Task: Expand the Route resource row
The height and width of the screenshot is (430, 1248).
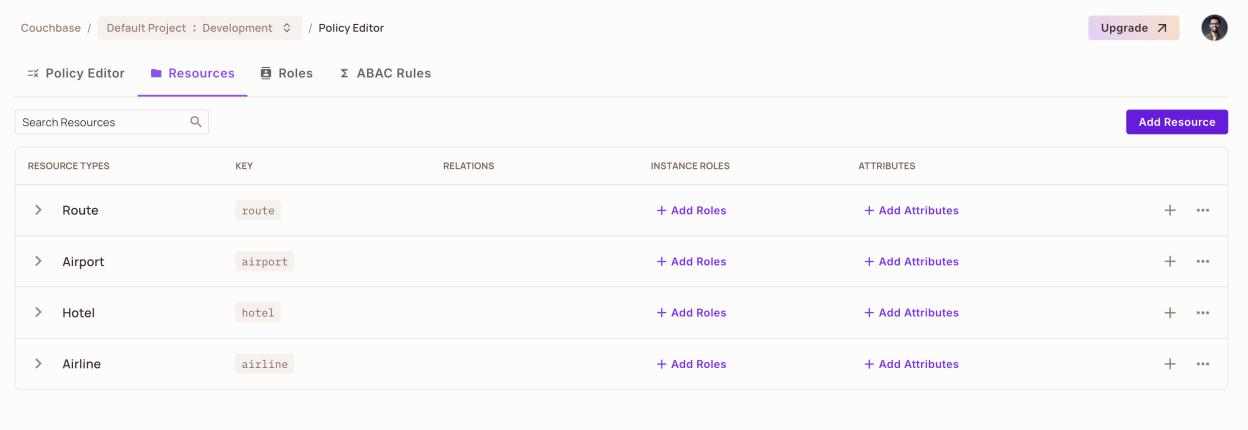Action: 38,210
